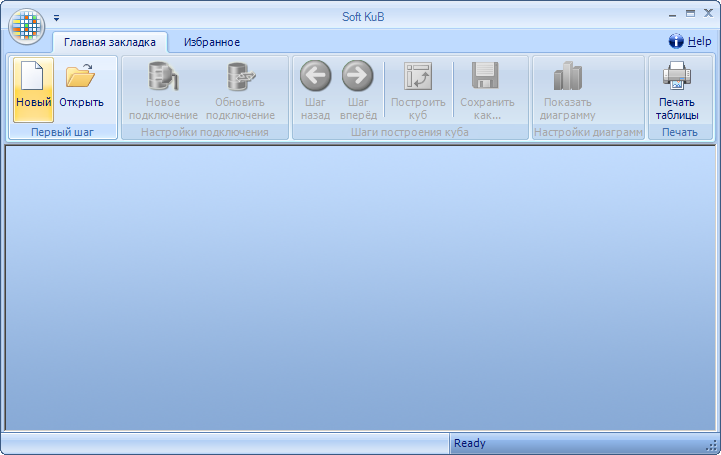Image resolution: width=721 pixels, height=455 pixels.
Task: Click the Ready status bar text
Action: coord(469,443)
